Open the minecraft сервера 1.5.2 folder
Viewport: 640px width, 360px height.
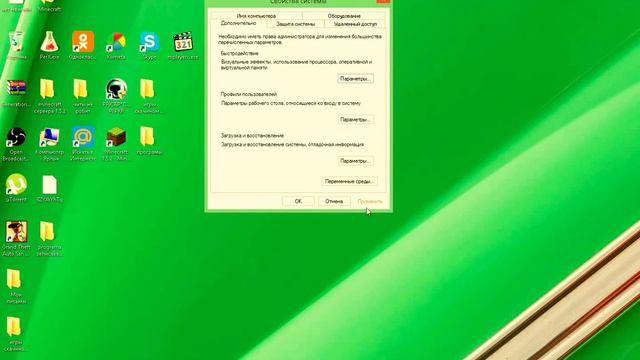tap(47, 89)
